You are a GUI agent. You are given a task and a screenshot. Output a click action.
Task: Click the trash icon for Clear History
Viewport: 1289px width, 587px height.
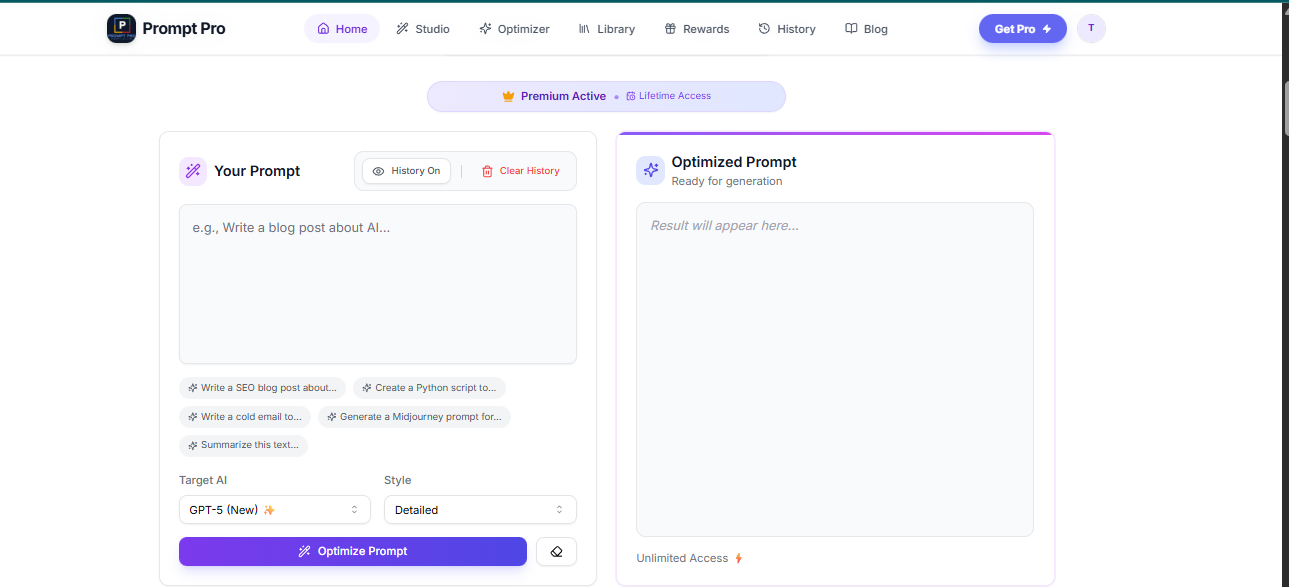coord(487,171)
